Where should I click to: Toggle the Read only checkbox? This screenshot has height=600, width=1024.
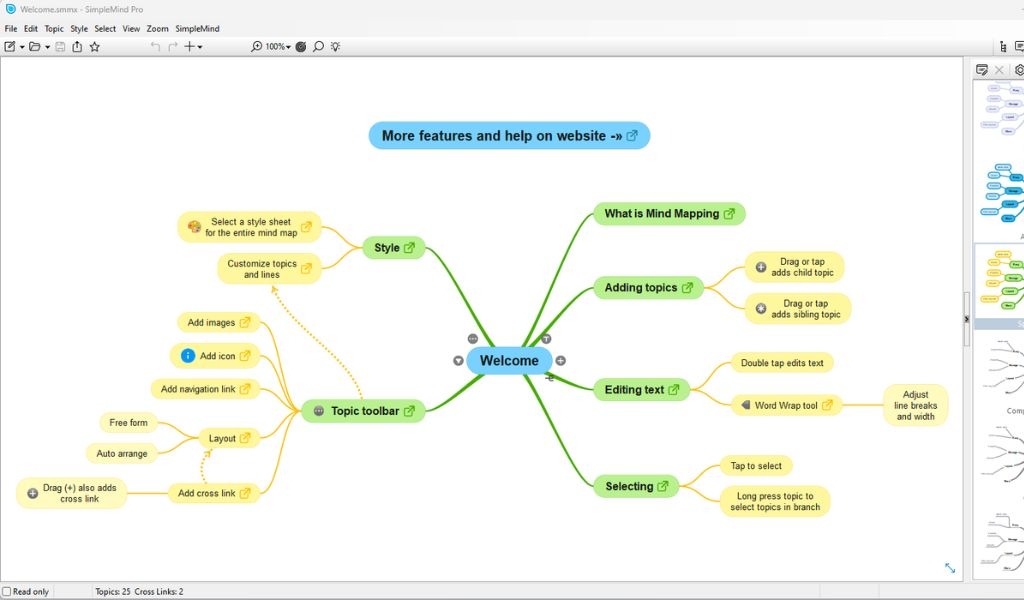click(x=7, y=592)
